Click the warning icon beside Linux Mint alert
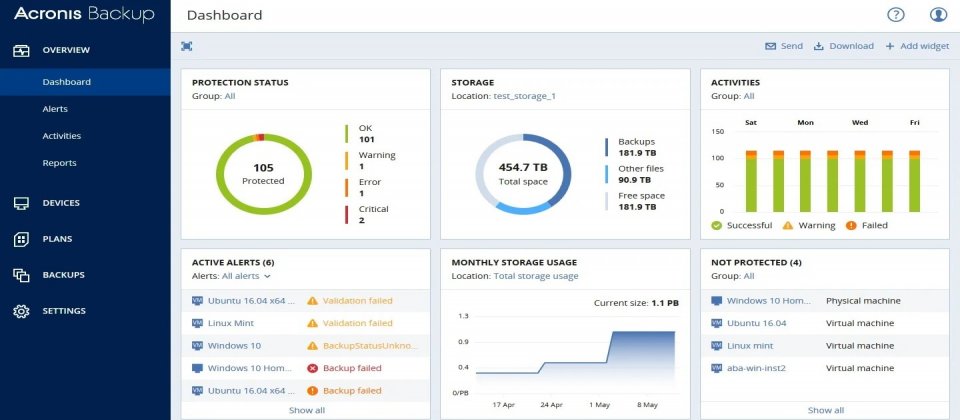This screenshot has height=420, width=960. (312, 323)
